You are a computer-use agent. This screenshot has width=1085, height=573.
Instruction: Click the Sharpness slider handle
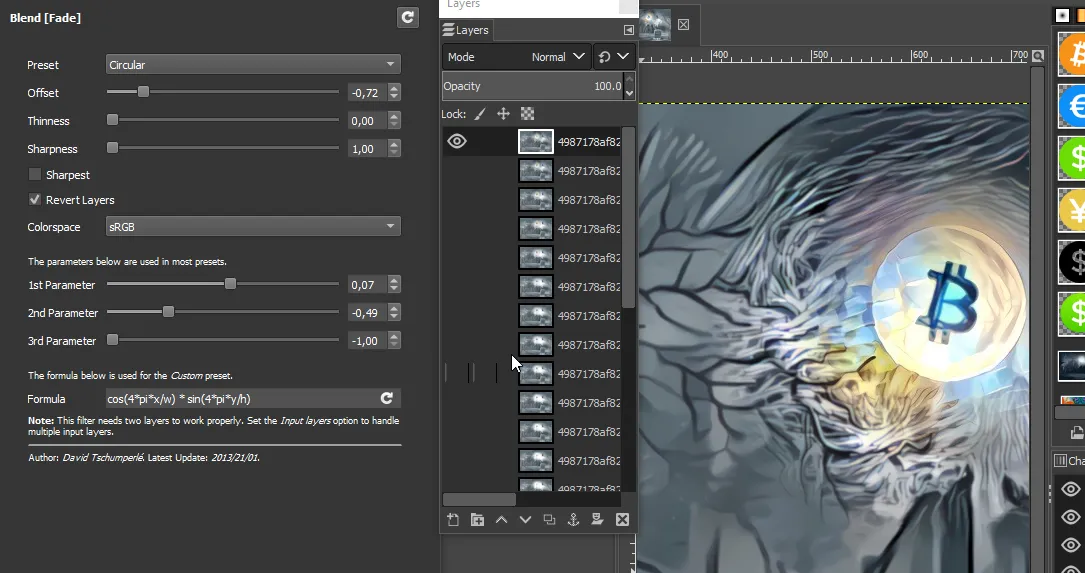point(112,147)
